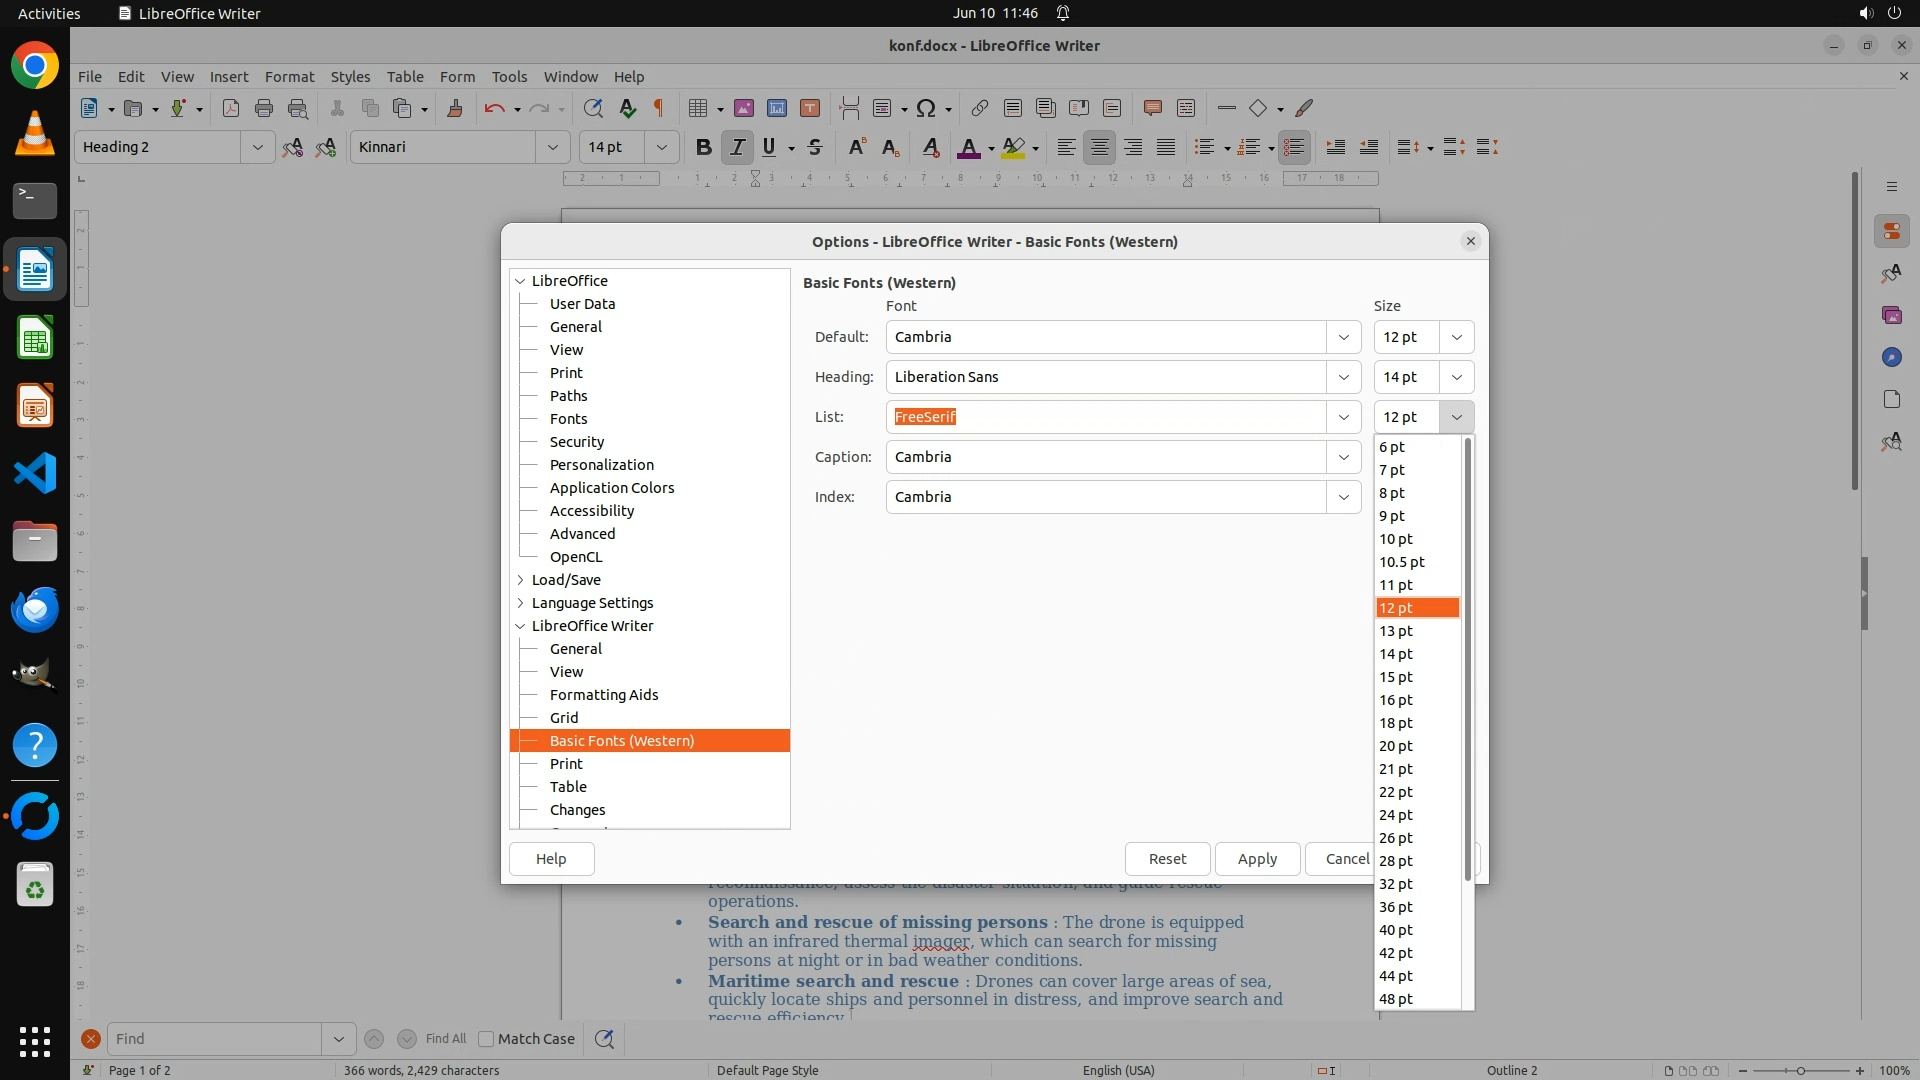Toggle the Center alignment button
This screenshot has height=1080, width=1920.
pyautogui.click(x=1099, y=147)
